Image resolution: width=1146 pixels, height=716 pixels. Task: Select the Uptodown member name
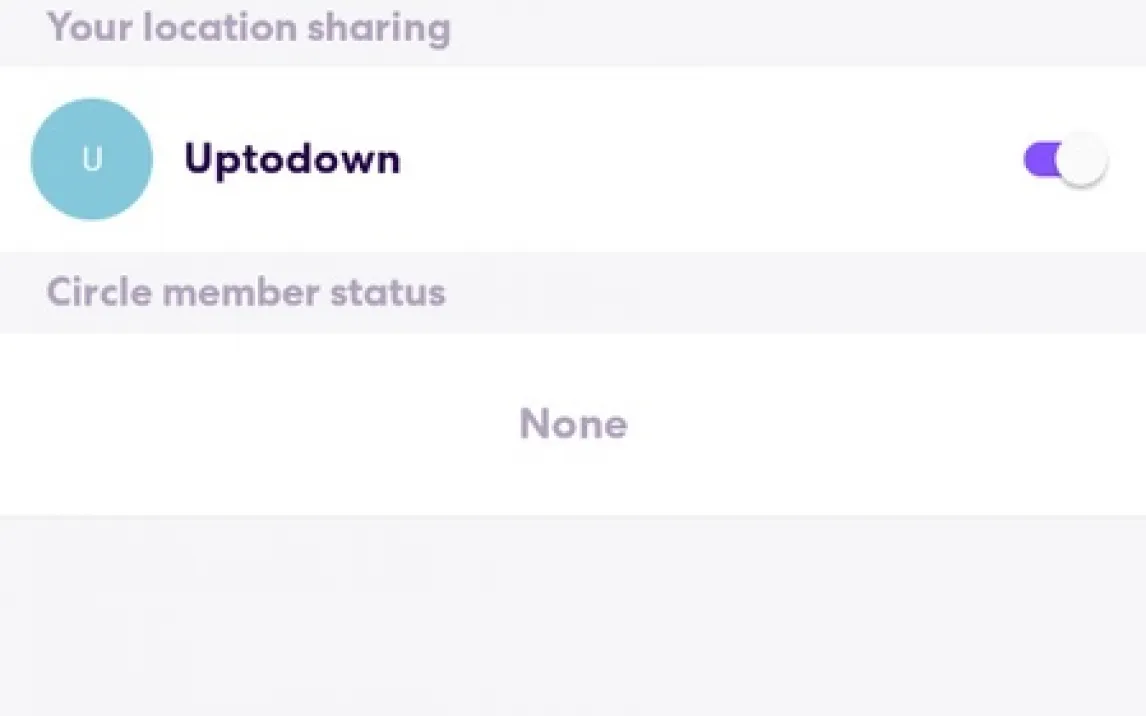(292, 160)
